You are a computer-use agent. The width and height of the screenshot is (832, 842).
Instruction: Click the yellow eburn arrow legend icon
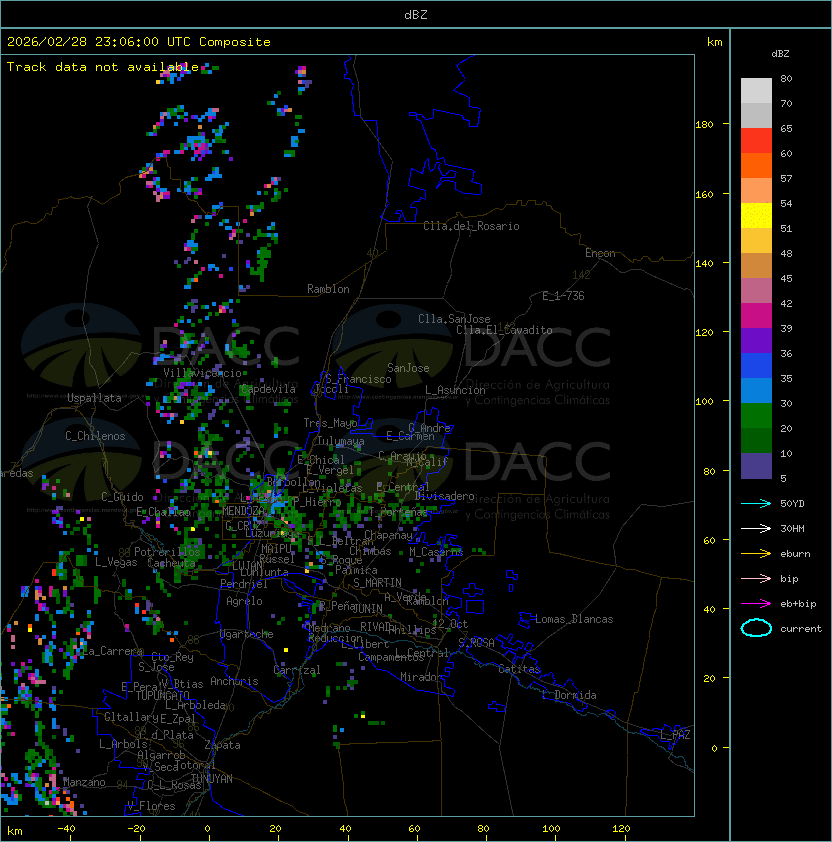(756, 554)
